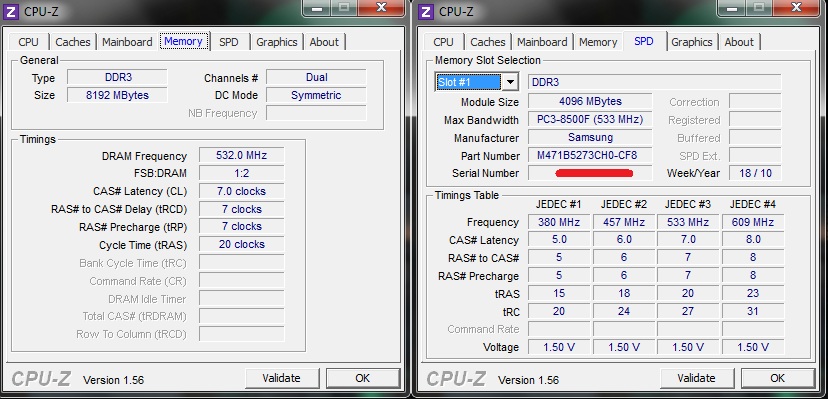The height and width of the screenshot is (399, 828).
Task: Click the CPU-Z icon in right window title bar
Action: click(x=427, y=11)
